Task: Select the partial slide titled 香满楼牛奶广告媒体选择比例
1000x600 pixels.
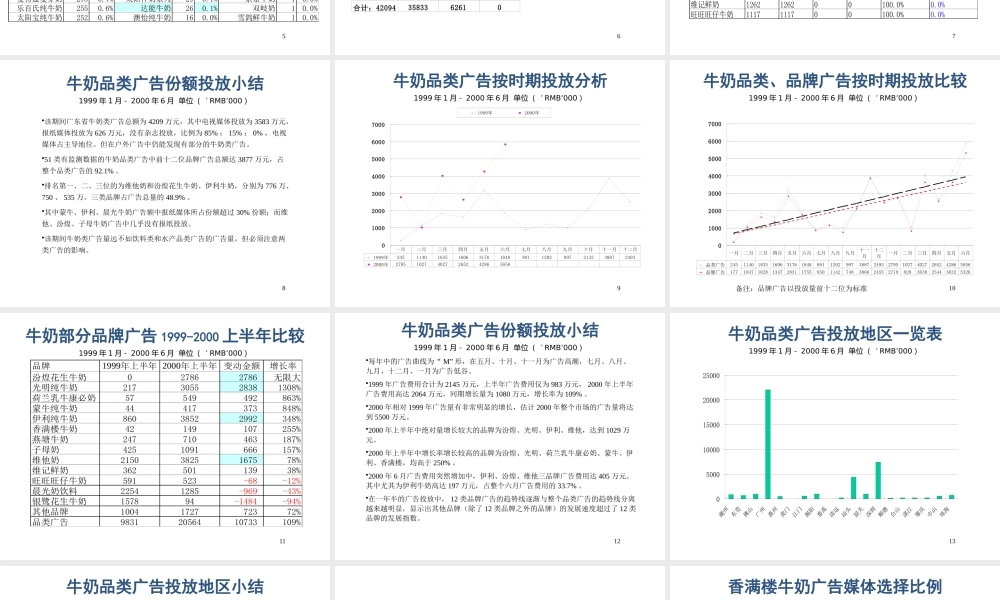Action: click(x=835, y=583)
